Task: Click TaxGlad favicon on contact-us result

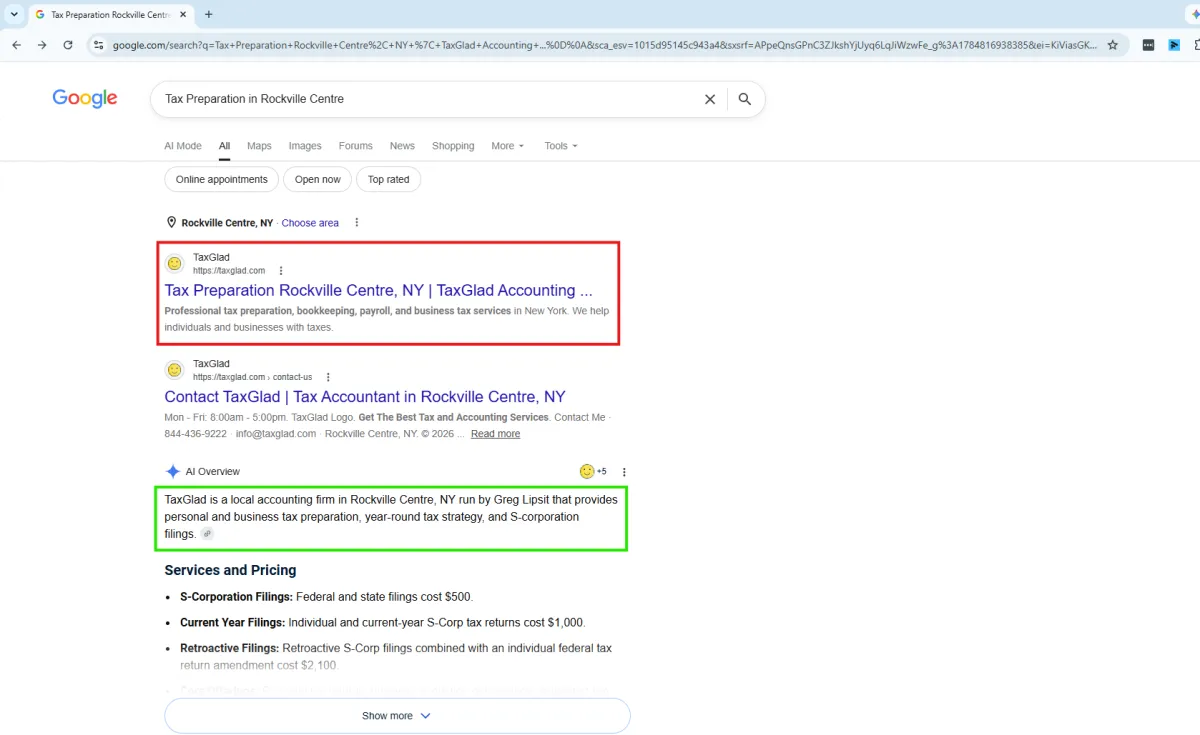Action: coord(175,370)
